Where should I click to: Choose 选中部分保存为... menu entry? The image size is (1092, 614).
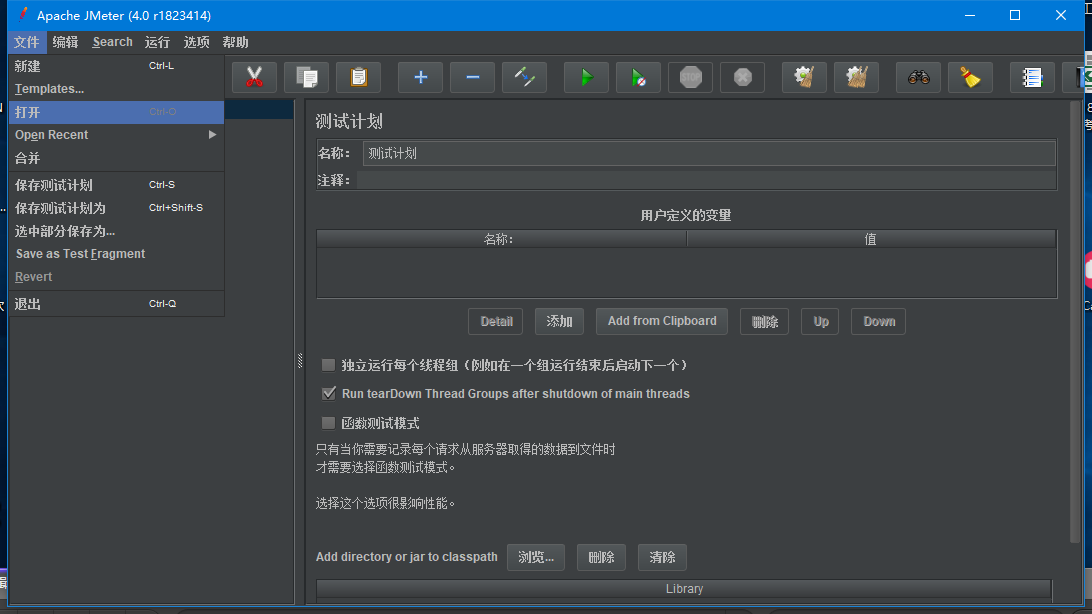[x=116, y=231]
